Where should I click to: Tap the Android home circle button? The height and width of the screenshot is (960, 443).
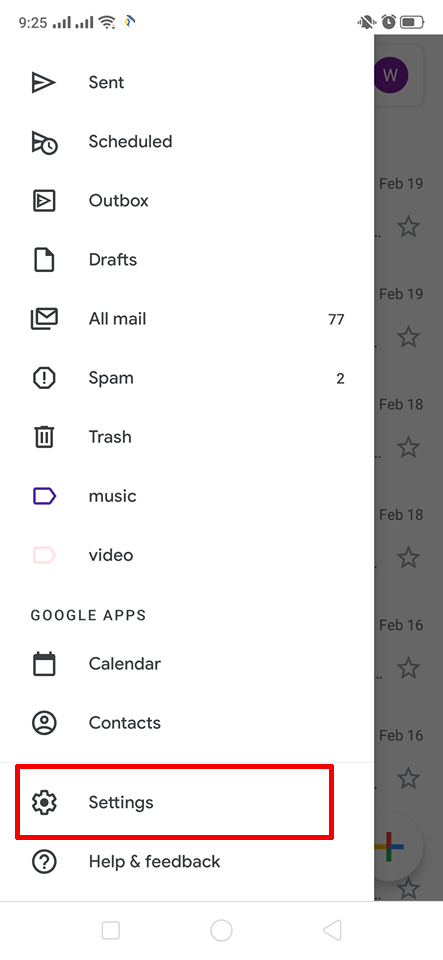[x=222, y=931]
